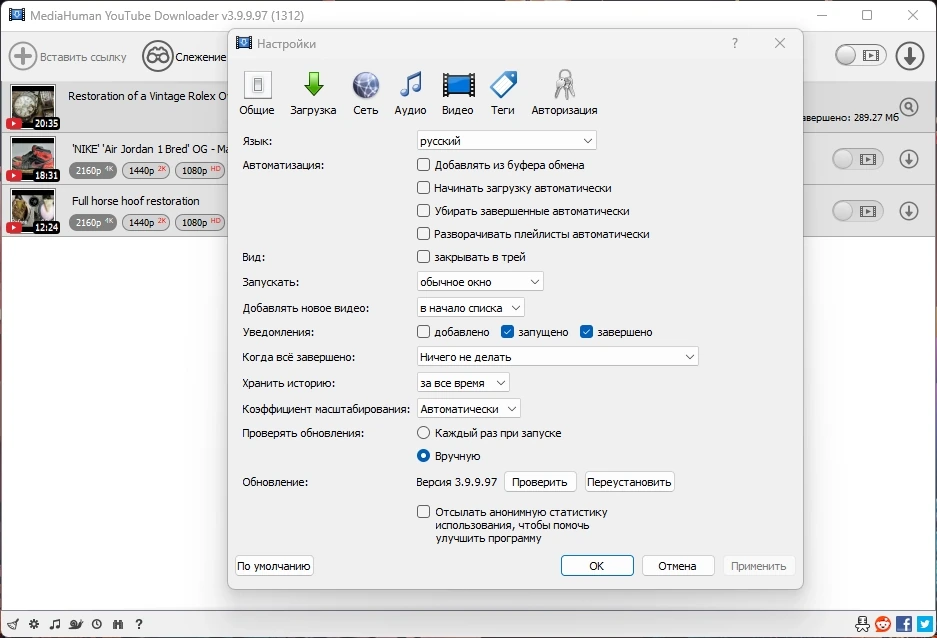The height and width of the screenshot is (638, 937).
Task: Click the music note icon in status bar
Action: (x=55, y=624)
